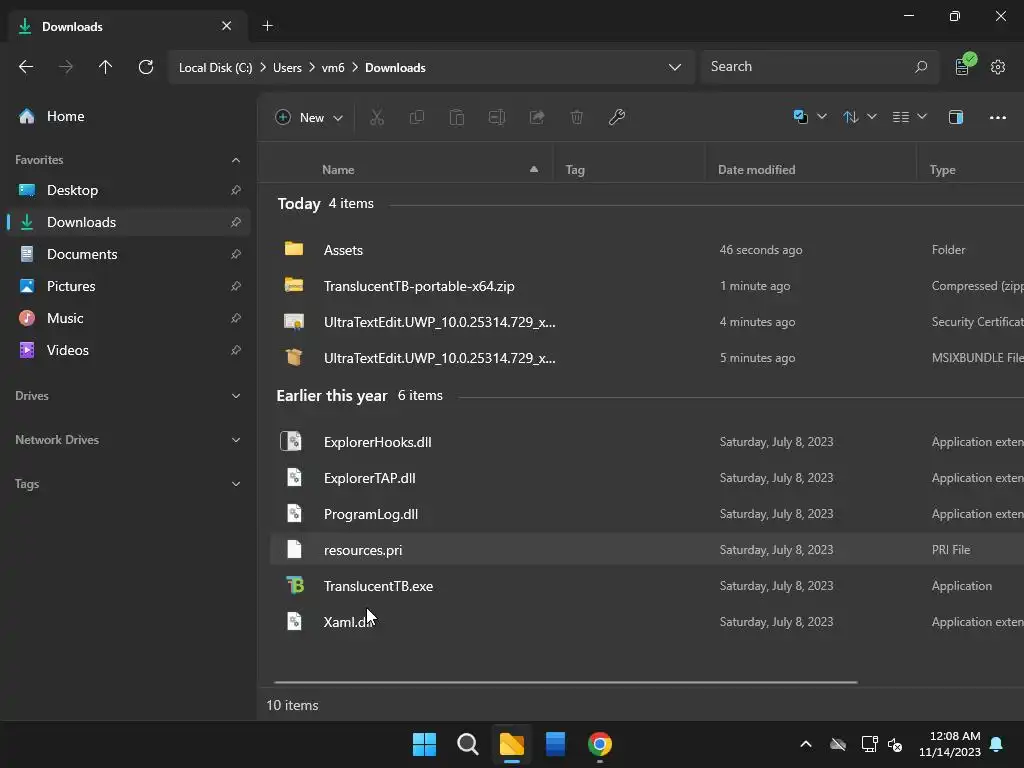Unpin Documents using its pin icon
Image resolution: width=1024 pixels, height=768 pixels.
click(236, 254)
